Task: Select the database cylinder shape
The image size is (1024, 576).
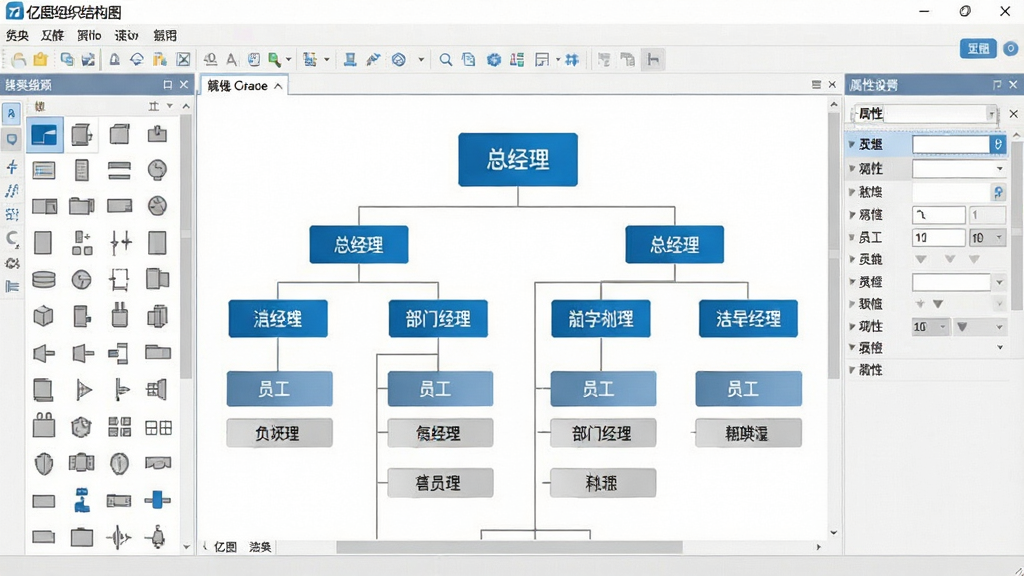Action: click(44, 280)
